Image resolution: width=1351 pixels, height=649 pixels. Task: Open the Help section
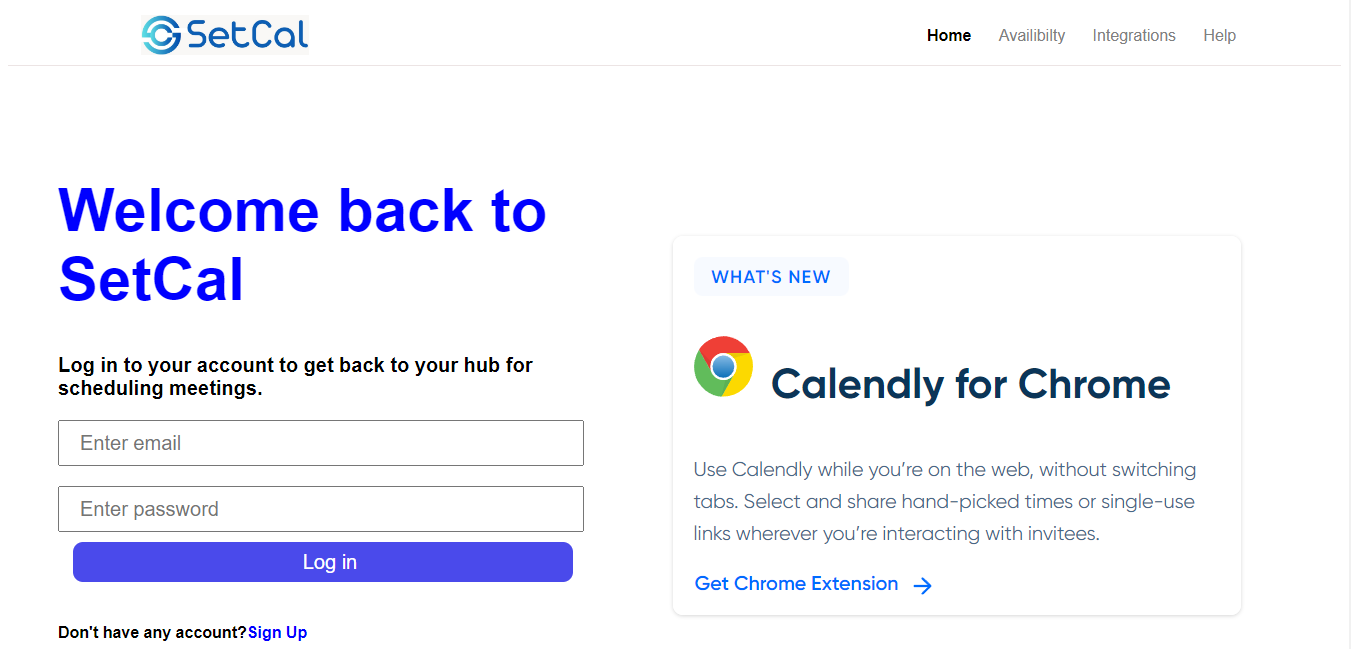(1219, 35)
